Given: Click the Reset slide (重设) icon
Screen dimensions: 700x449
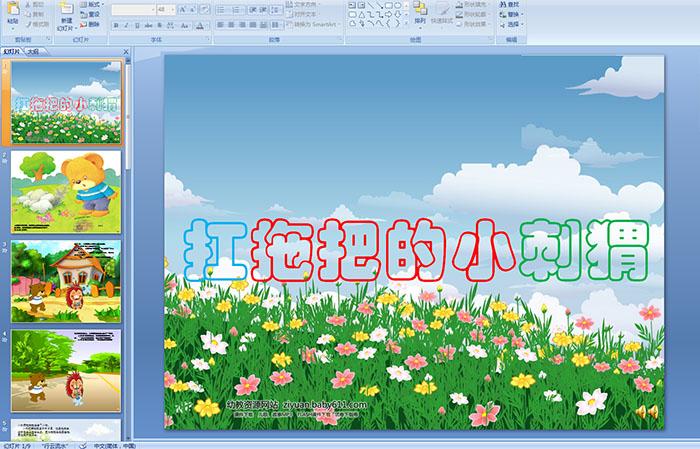Looking at the screenshot, I should coord(91,15).
